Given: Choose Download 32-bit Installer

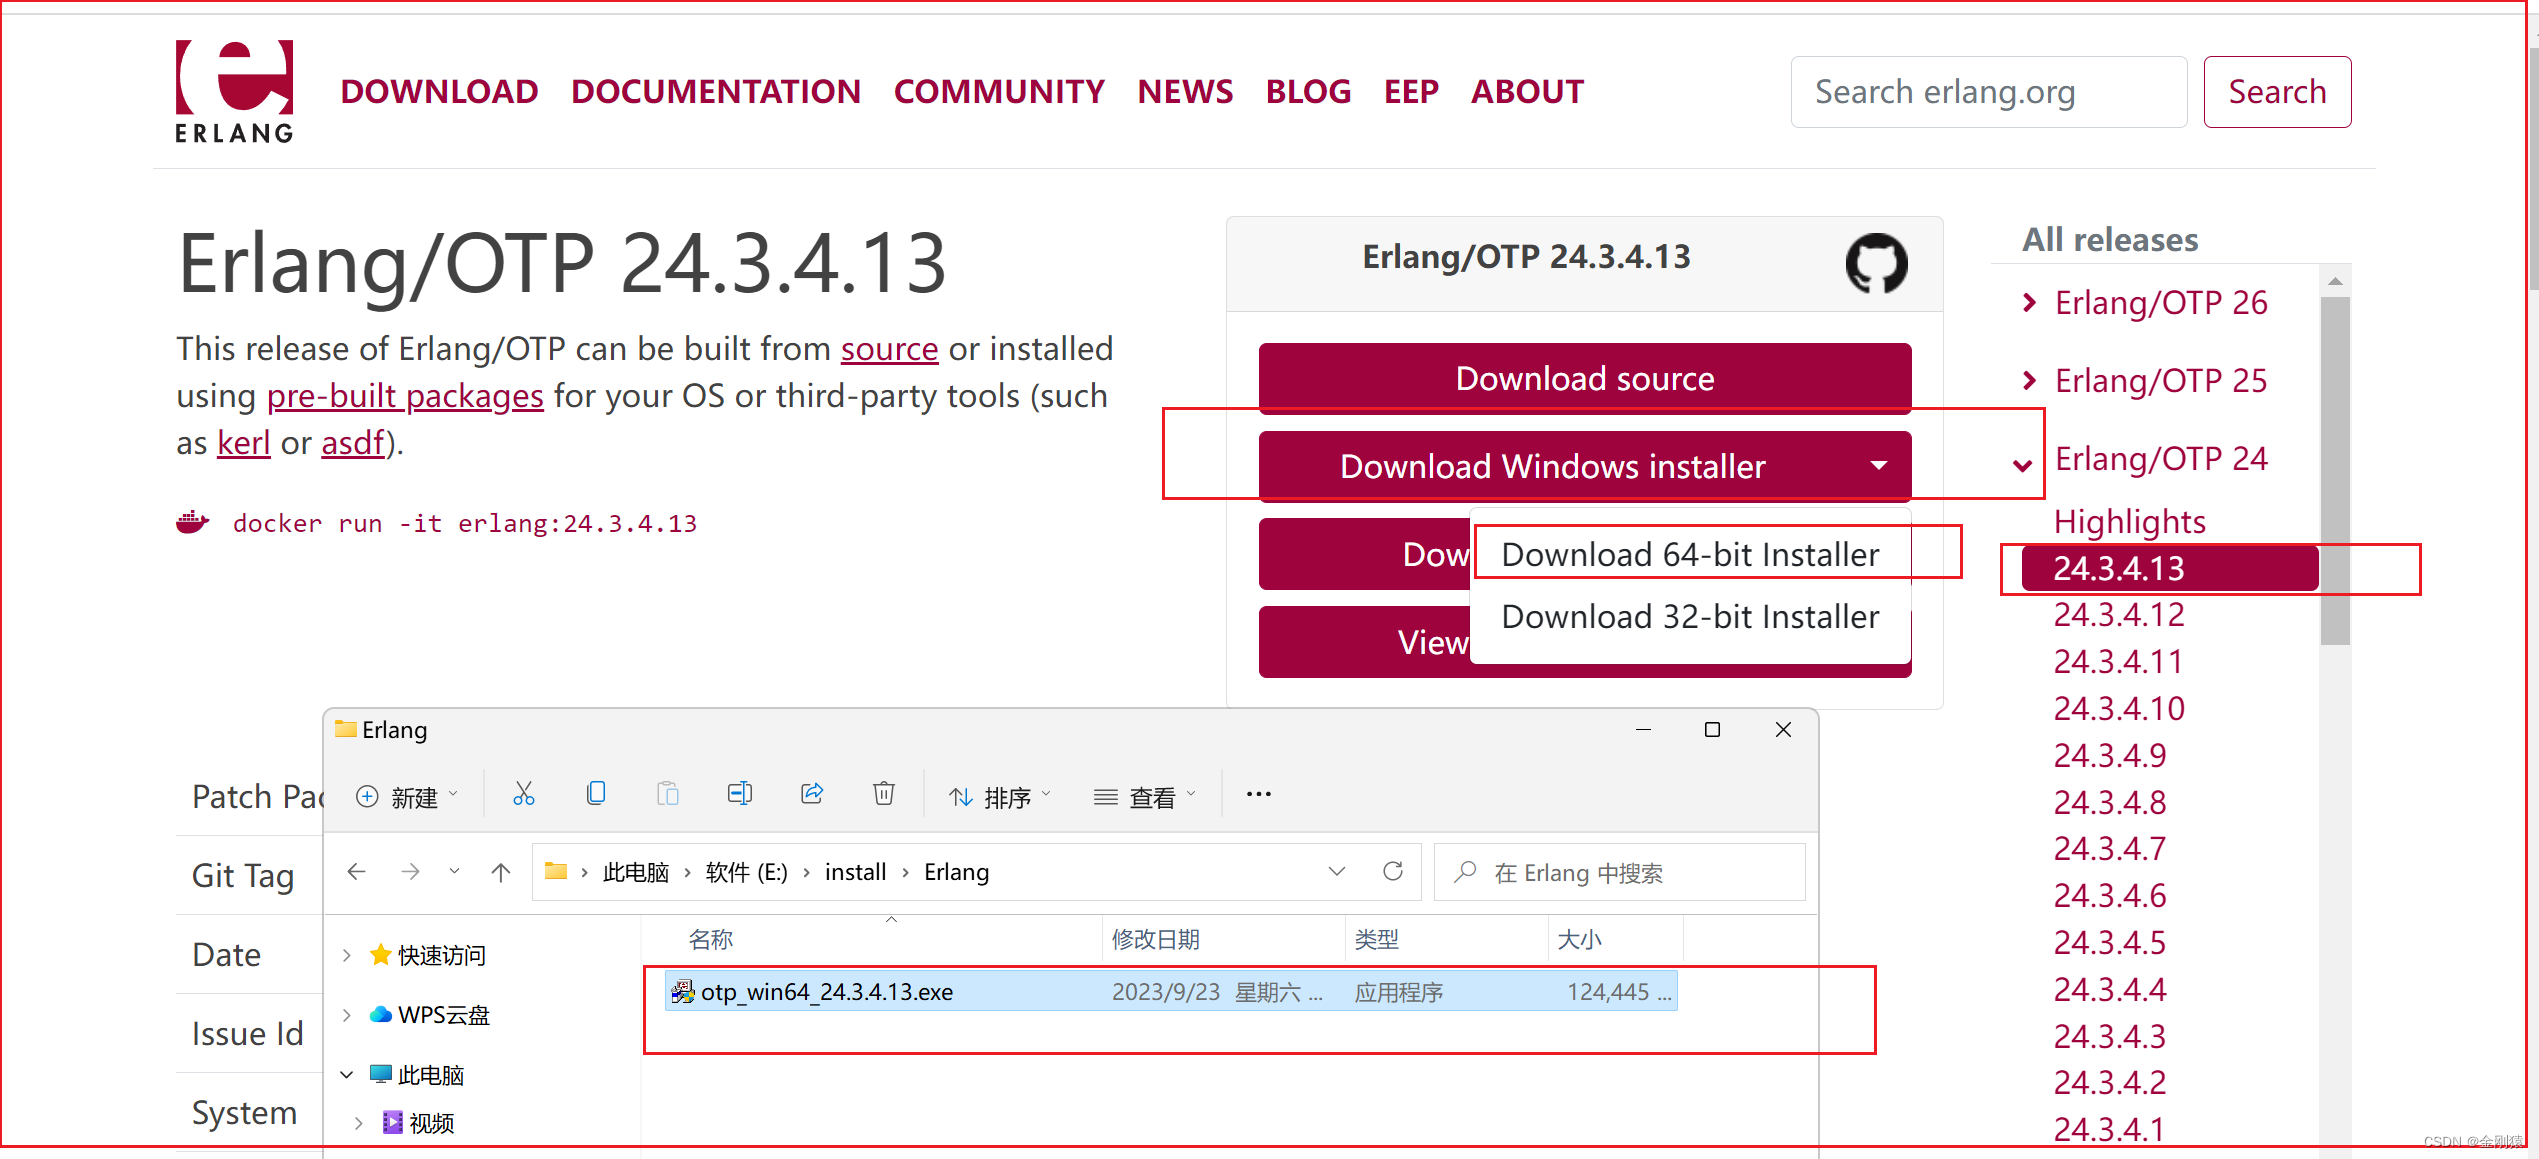Looking at the screenshot, I should click(1690, 616).
